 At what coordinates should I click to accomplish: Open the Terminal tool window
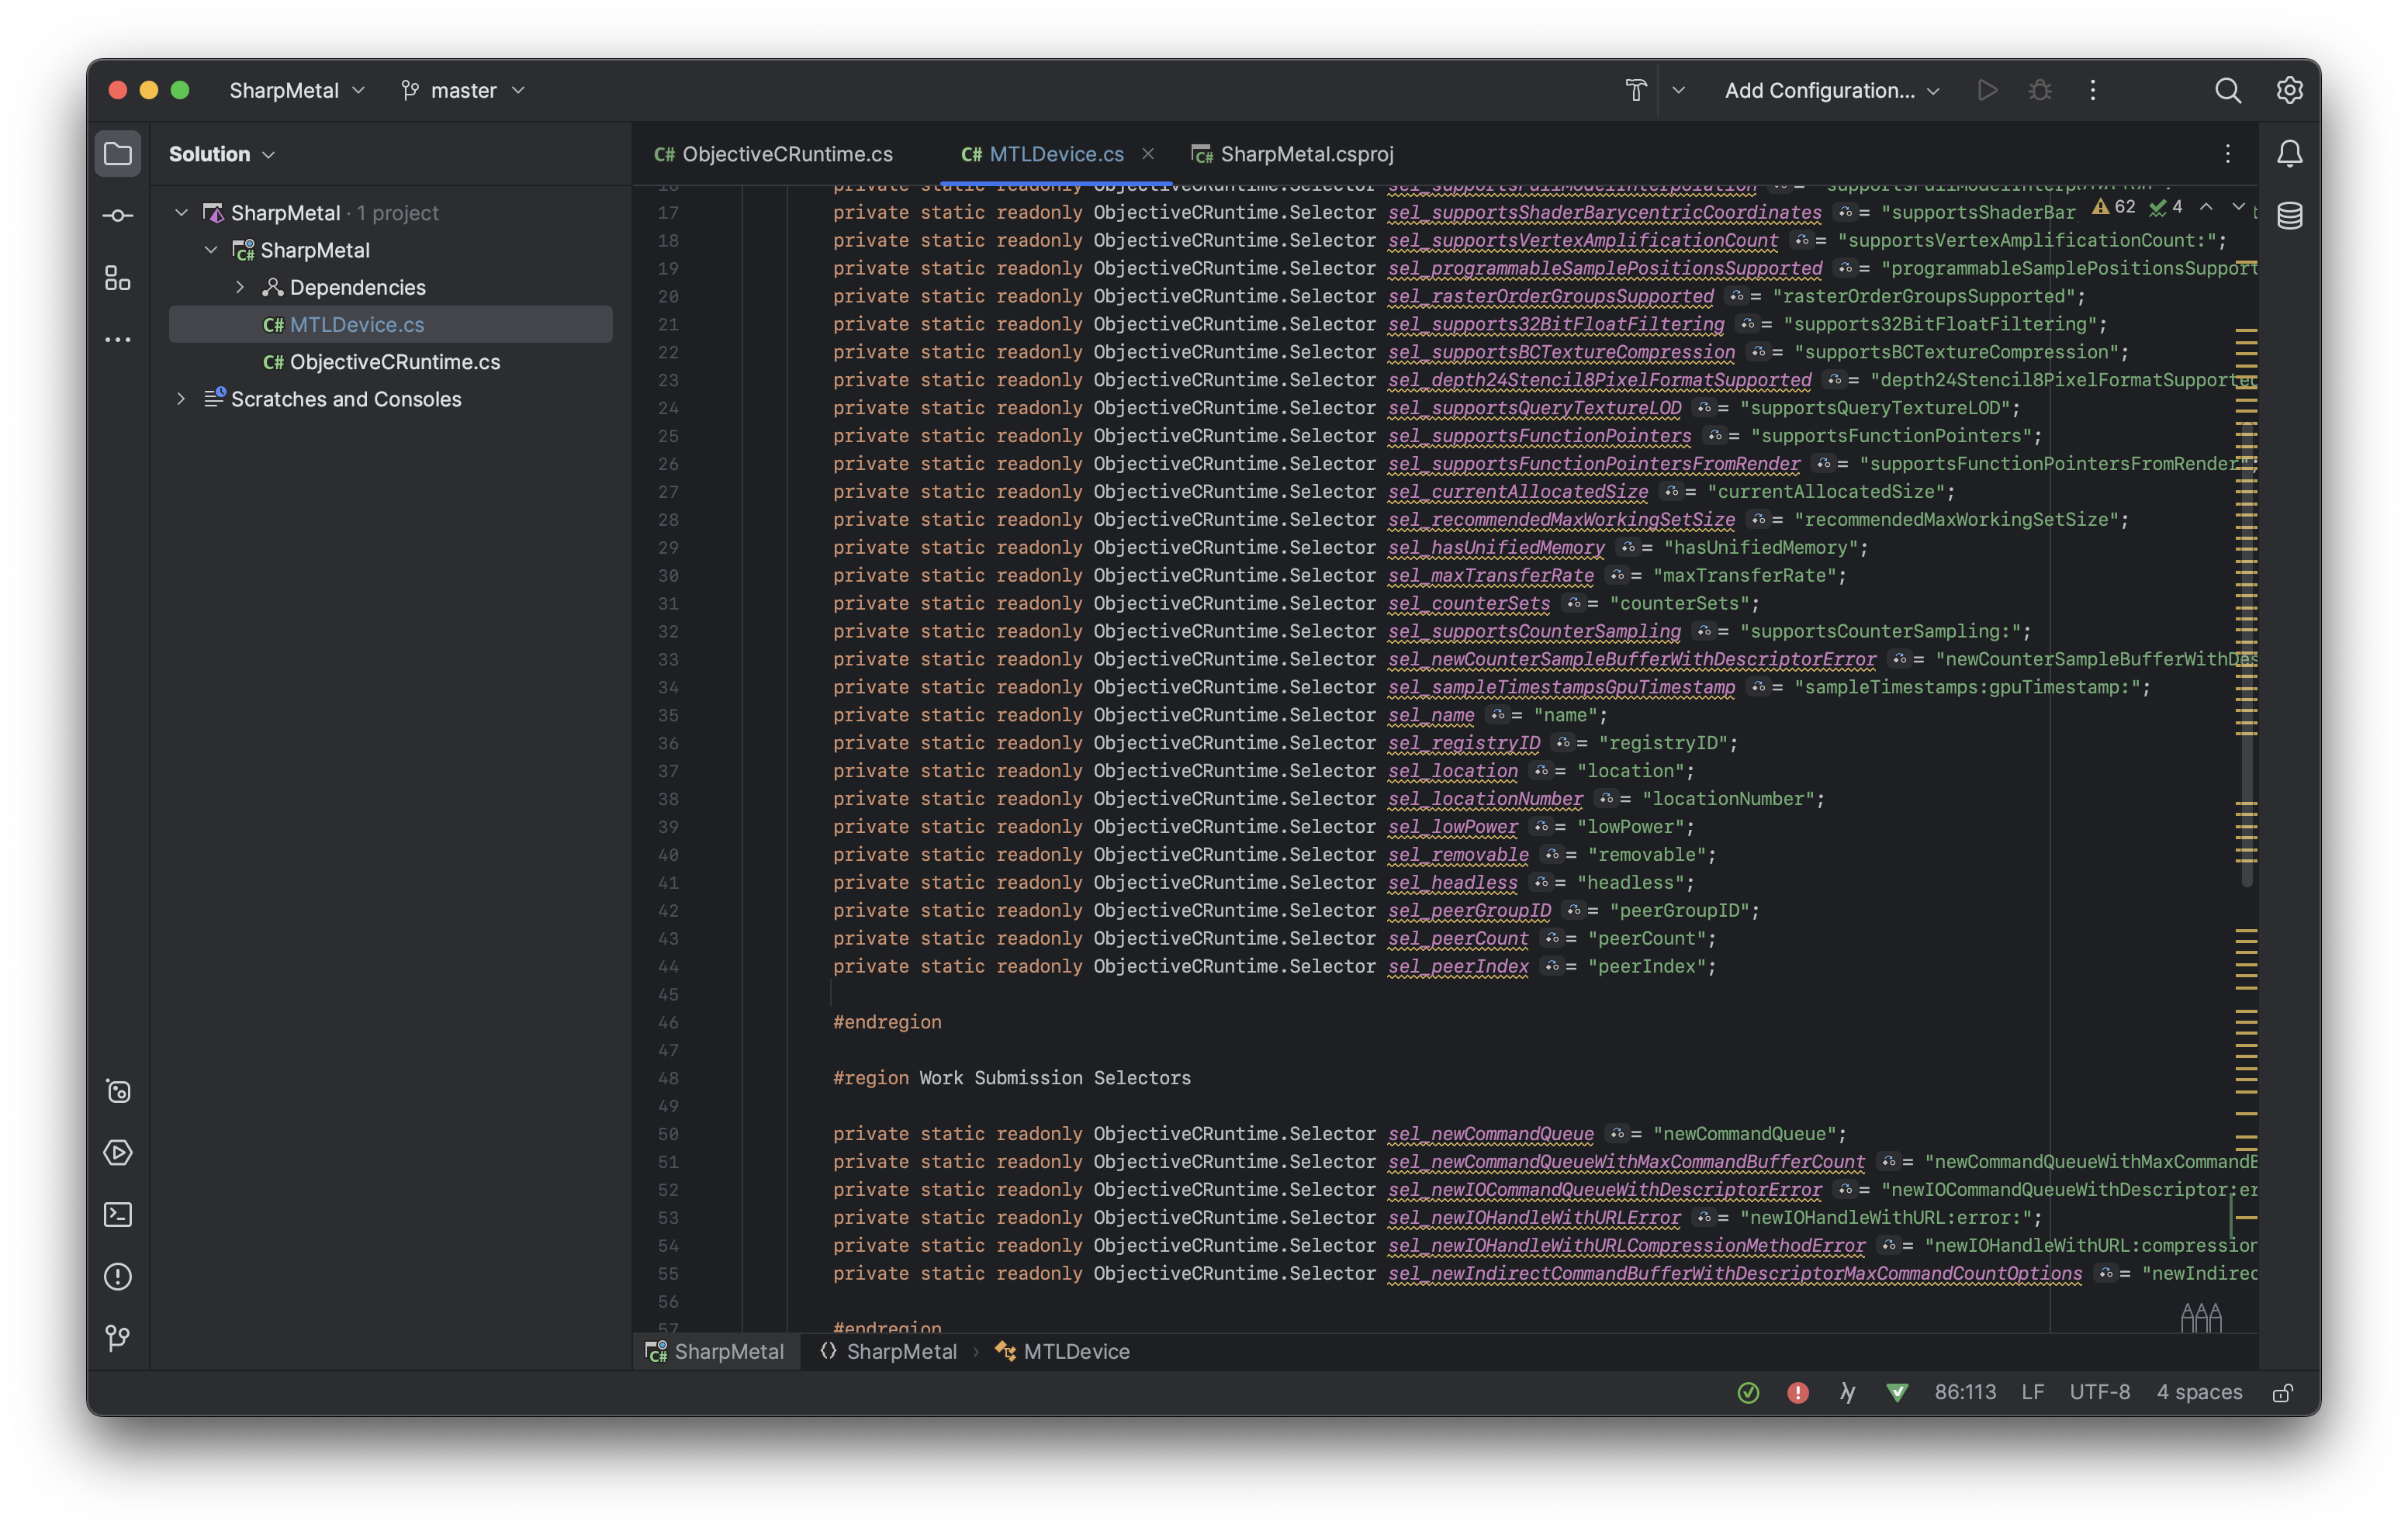(118, 1214)
